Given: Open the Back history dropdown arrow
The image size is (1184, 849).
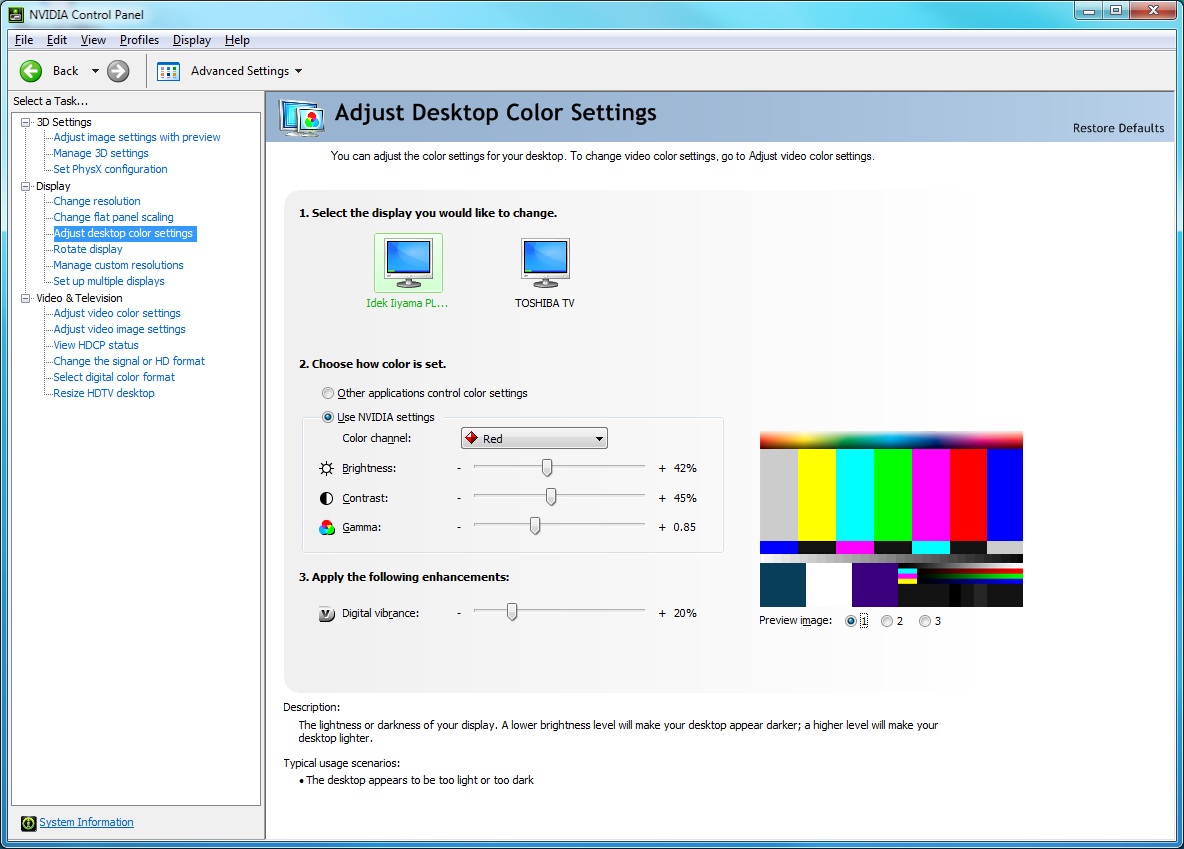Looking at the screenshot, I should point(95,71).
